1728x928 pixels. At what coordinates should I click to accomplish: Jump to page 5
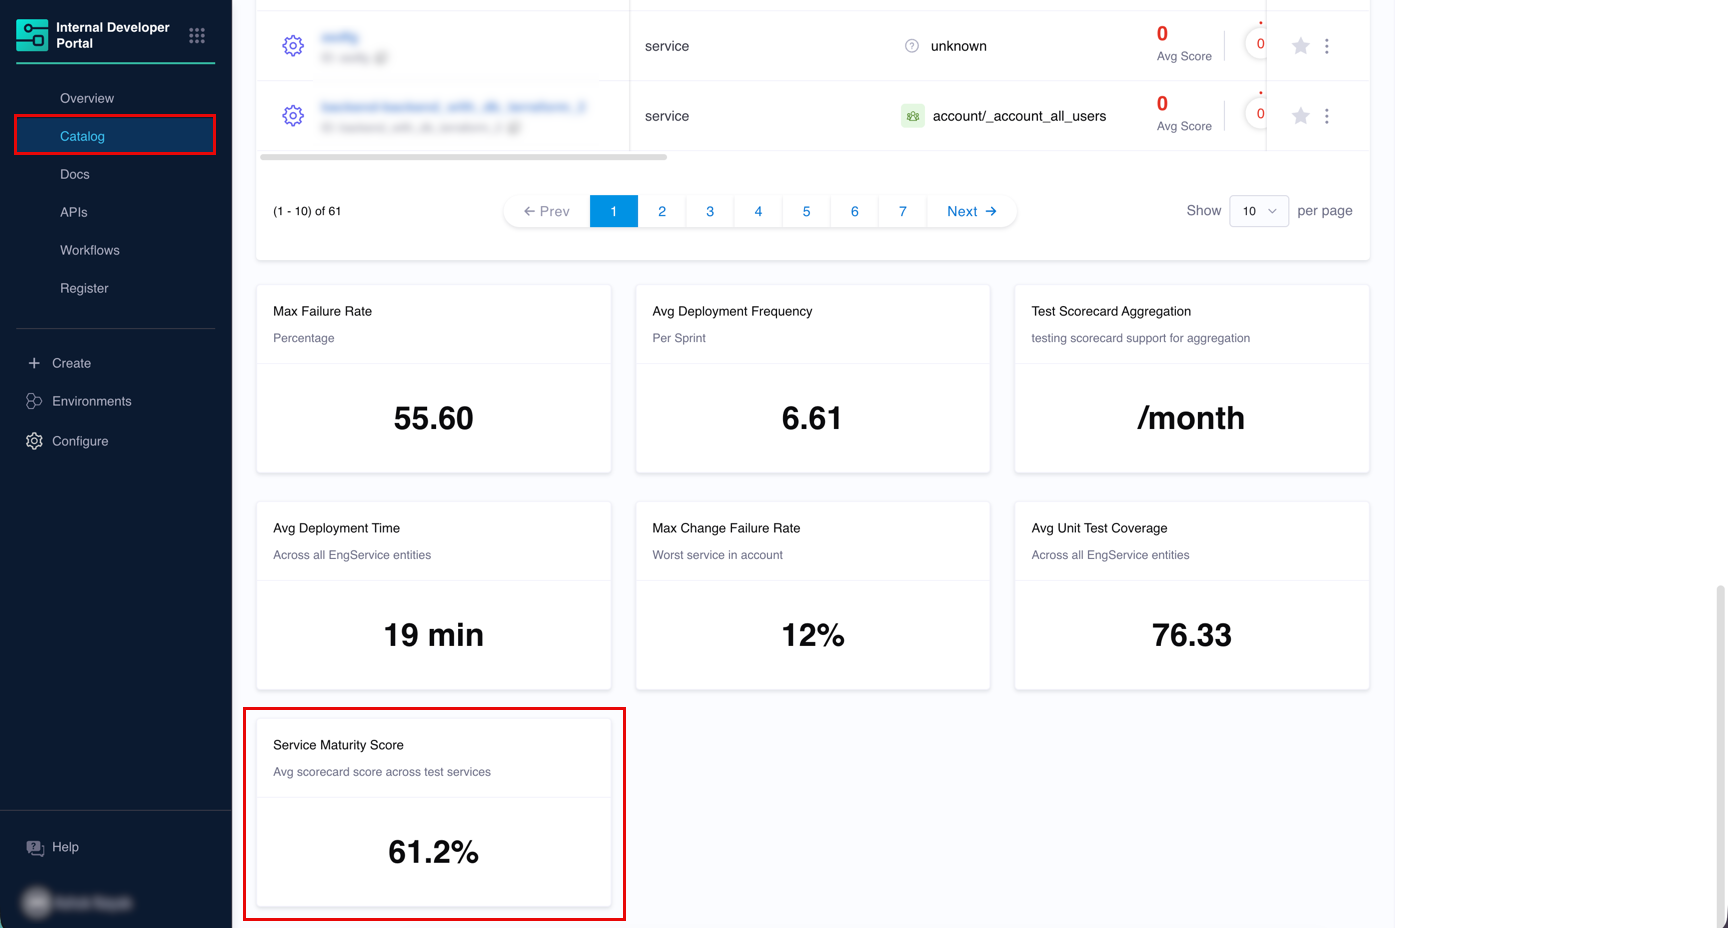click(x=806, y=211)
